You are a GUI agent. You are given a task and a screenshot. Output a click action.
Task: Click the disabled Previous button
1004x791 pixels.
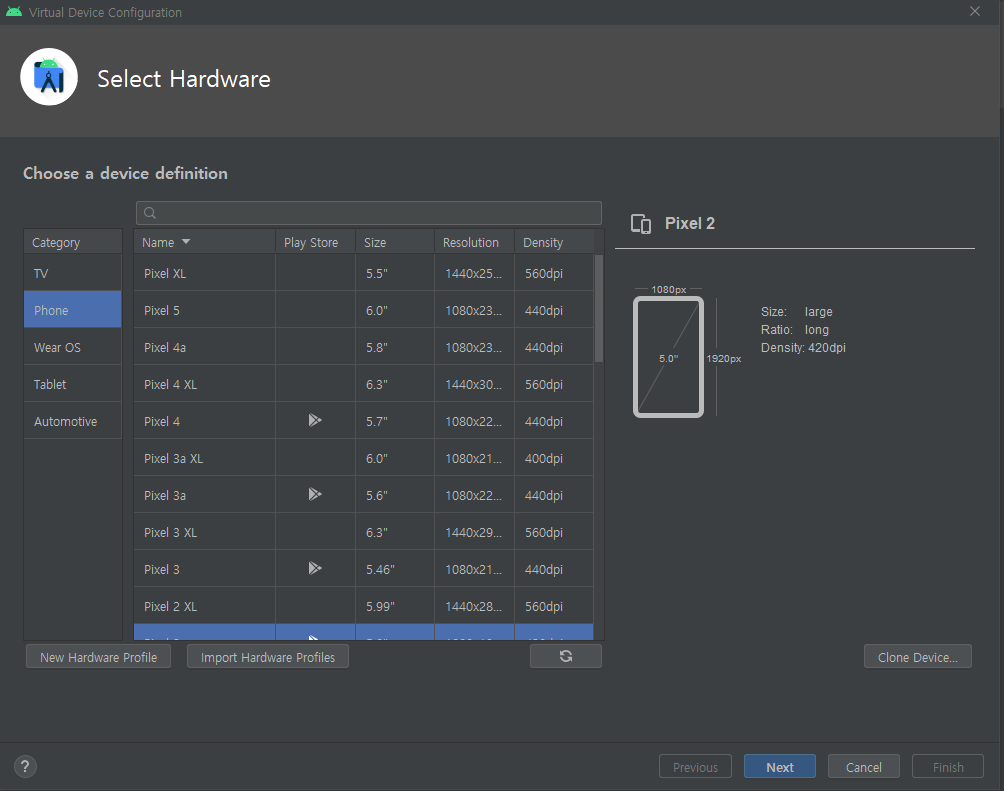(x=695, y=767)
